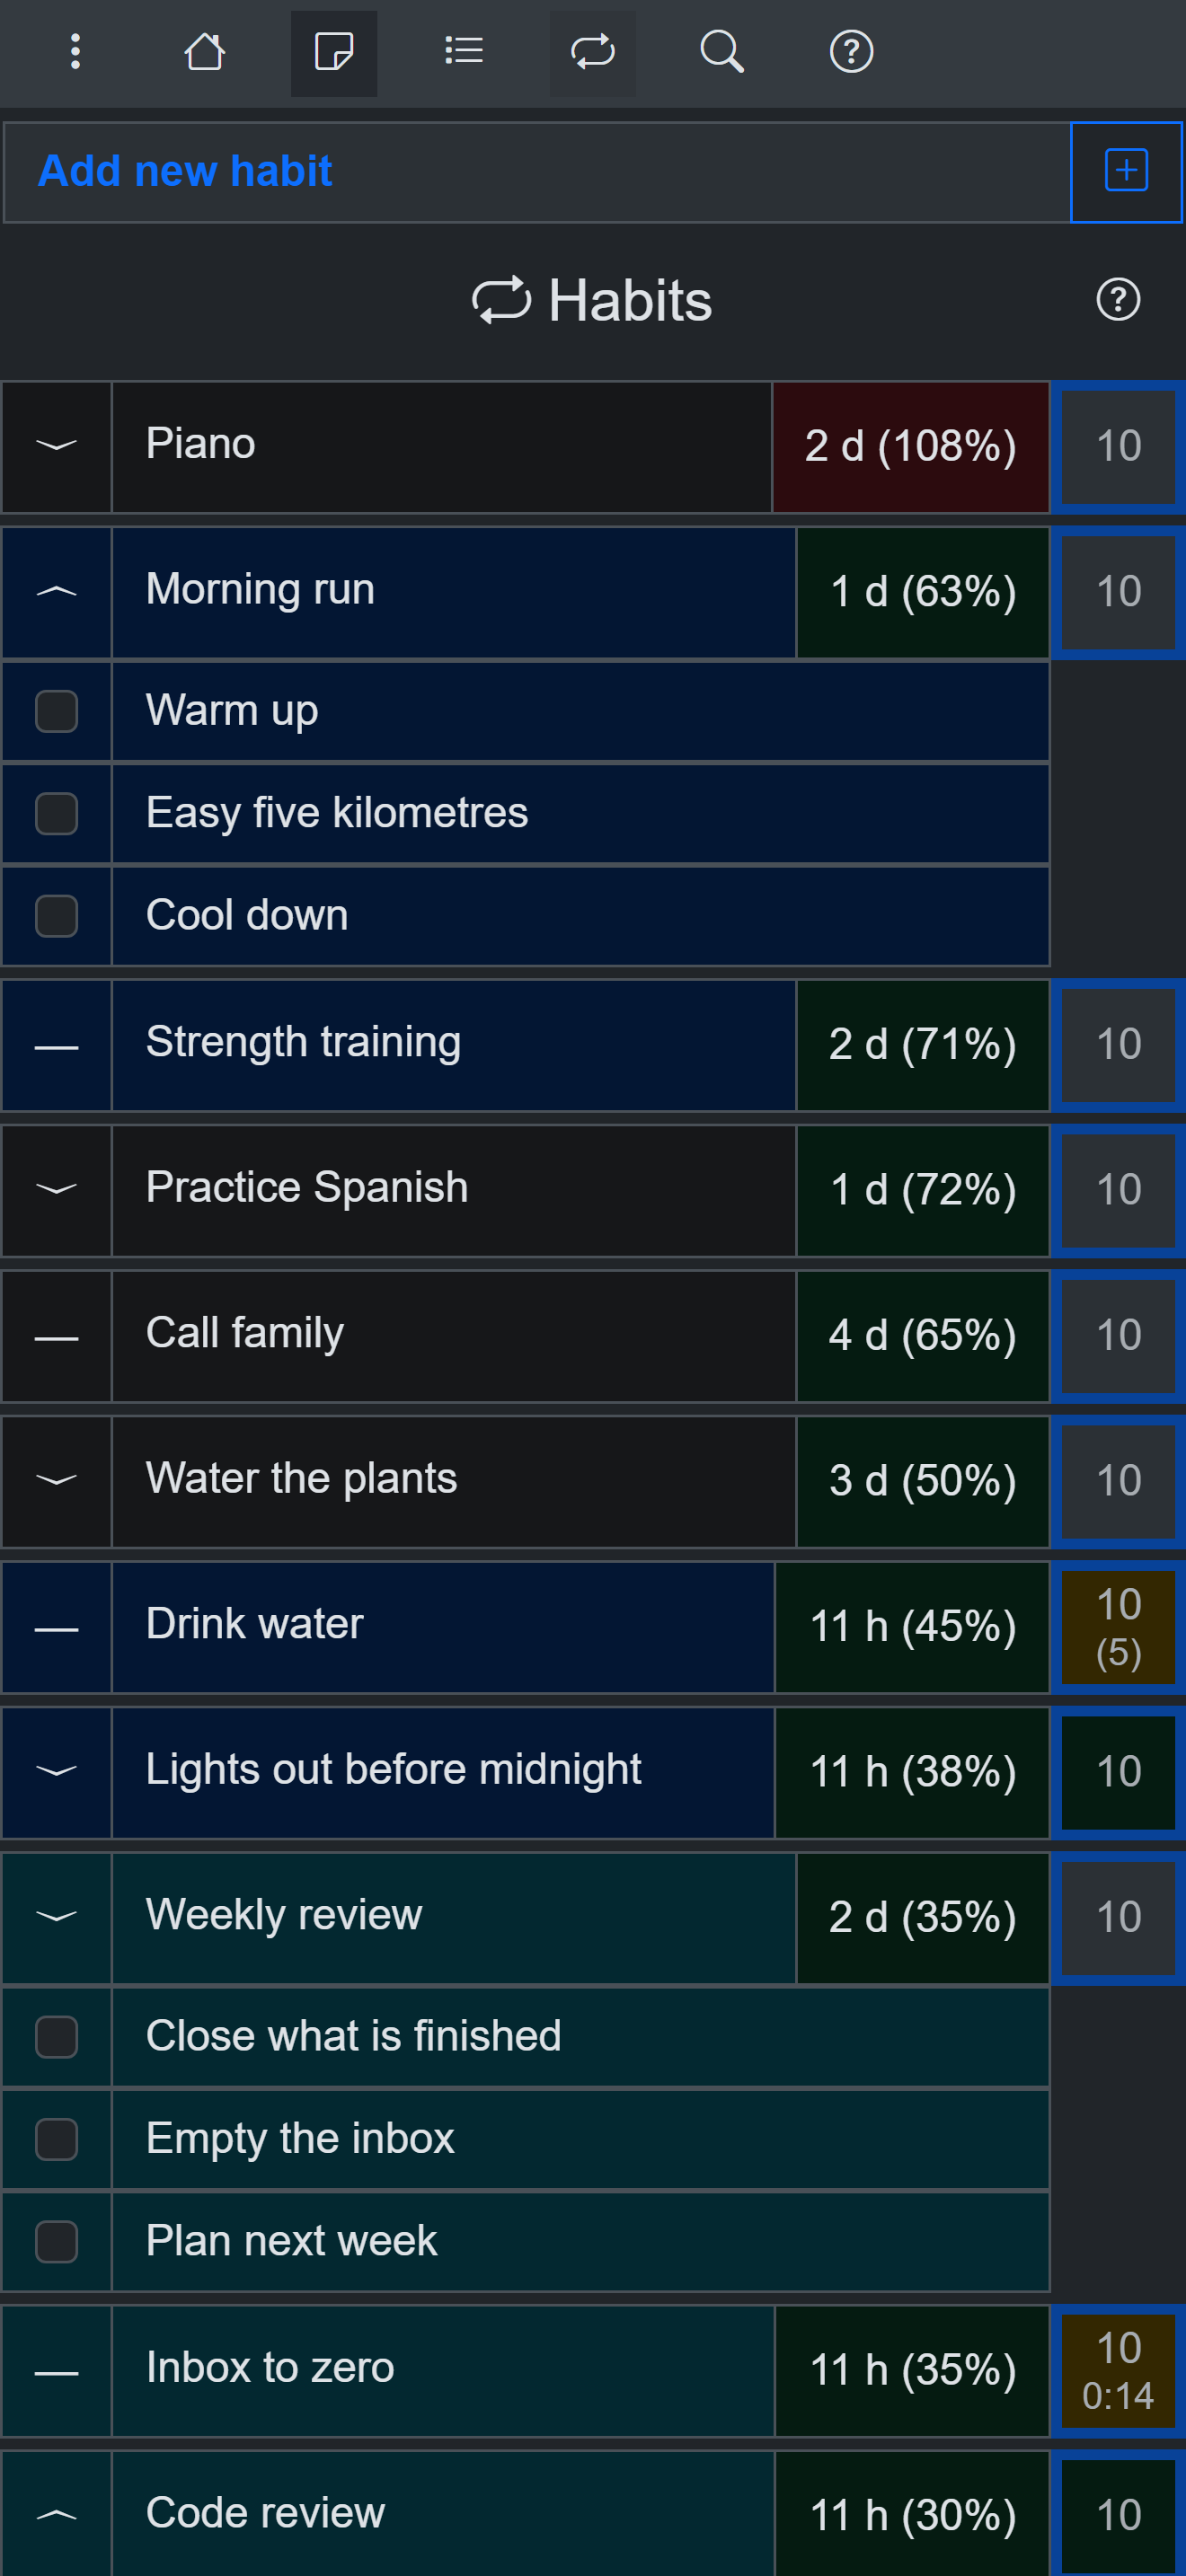Collapse the Morning run sub-items
This screenshot has height=2576, width=1186.
pos(57,592)
